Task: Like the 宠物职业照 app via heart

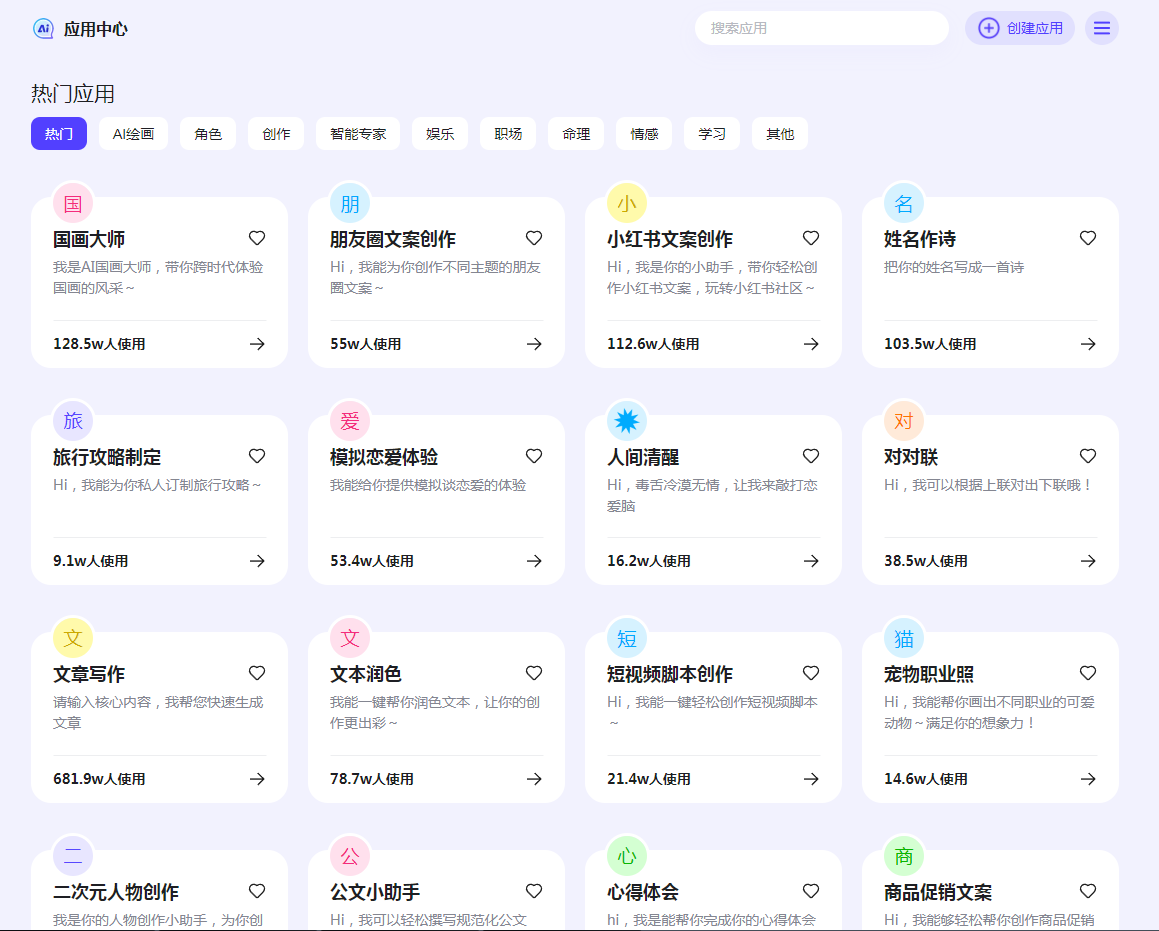Action: click(1088, 673)
